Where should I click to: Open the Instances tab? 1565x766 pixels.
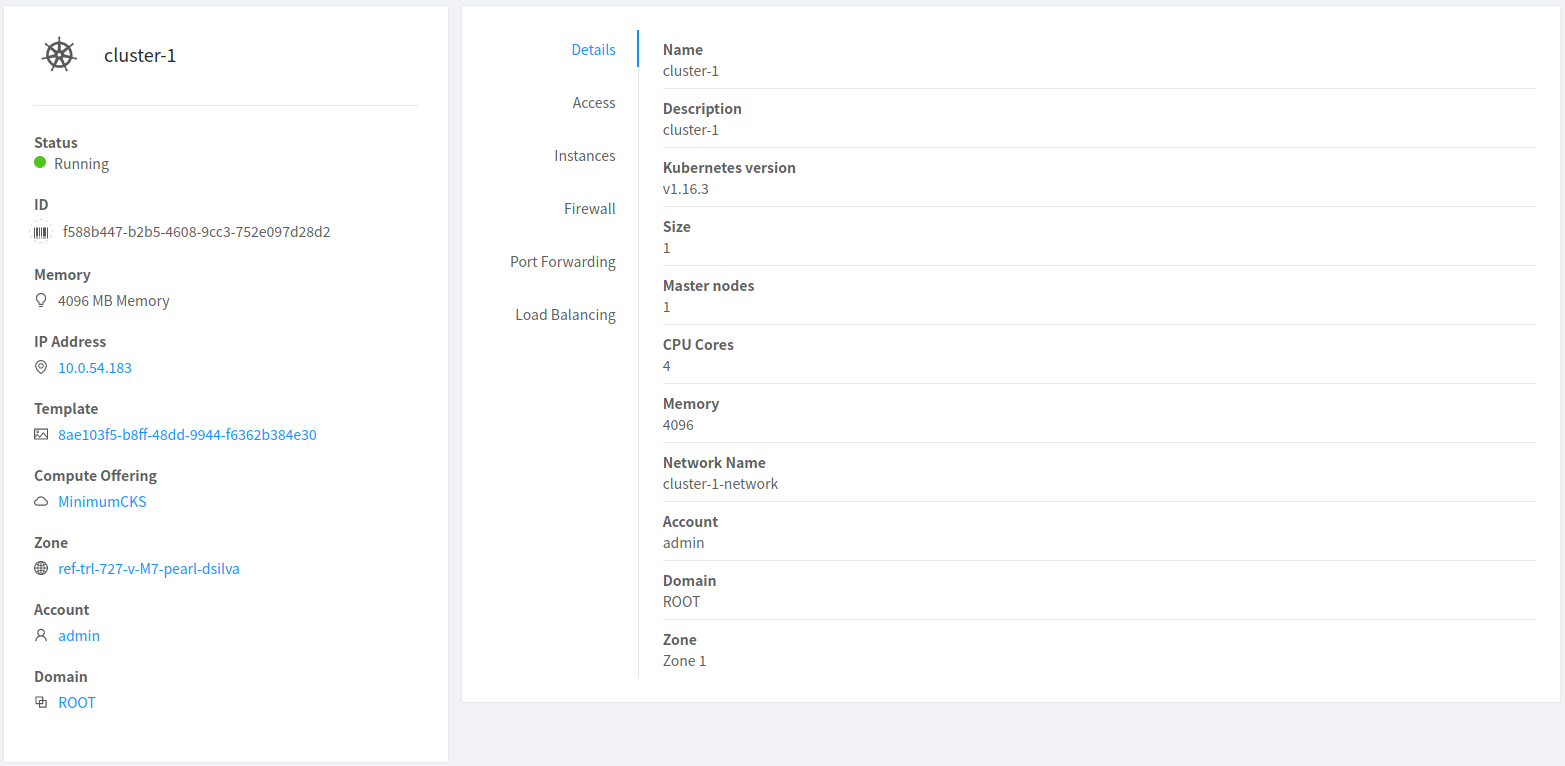click(585, 155)
